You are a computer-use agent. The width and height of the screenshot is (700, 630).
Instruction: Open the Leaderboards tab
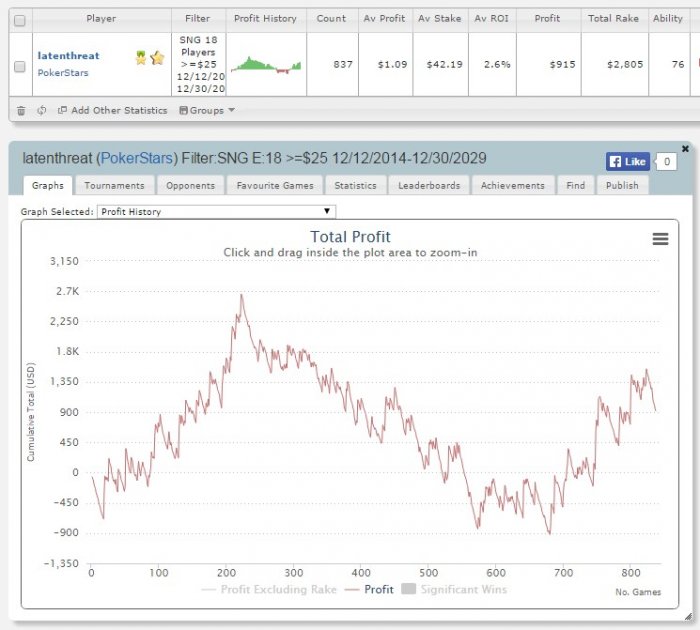429,185
